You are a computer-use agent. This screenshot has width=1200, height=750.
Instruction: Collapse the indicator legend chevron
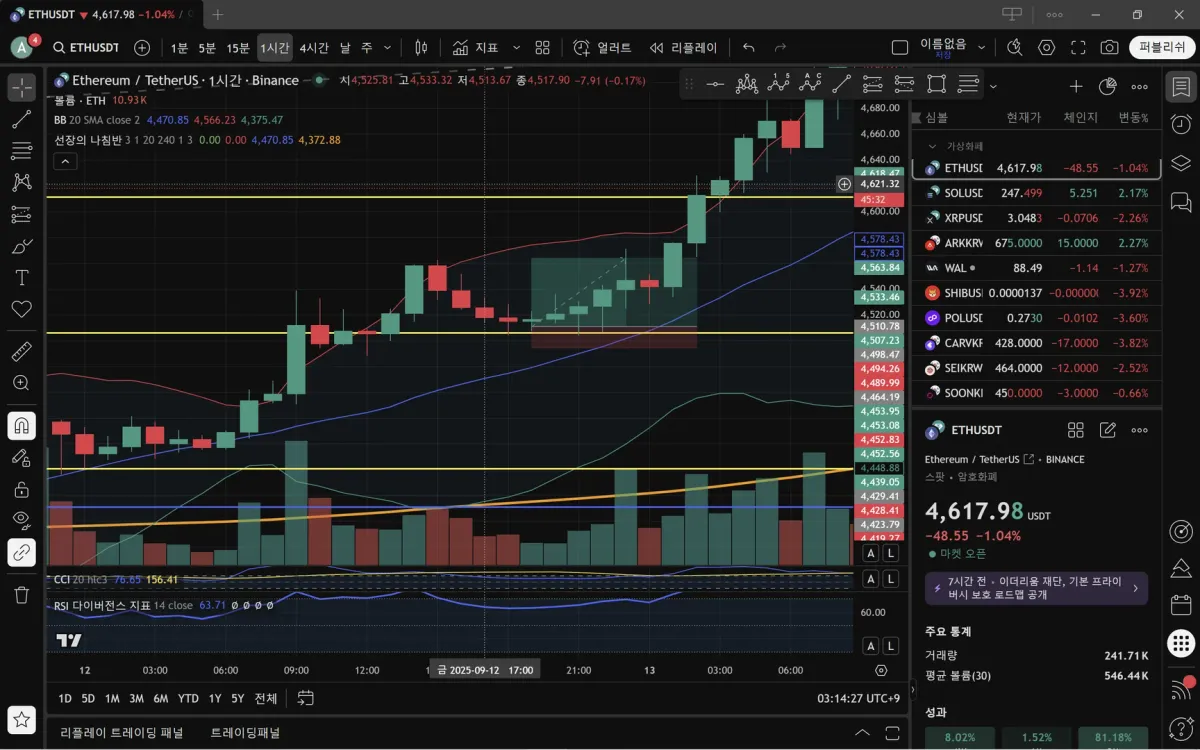[x=64, y=161]
